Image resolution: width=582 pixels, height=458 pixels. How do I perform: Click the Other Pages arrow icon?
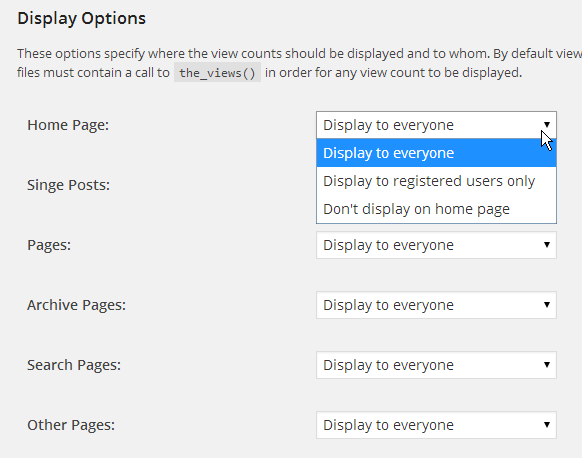click(547, 425)
